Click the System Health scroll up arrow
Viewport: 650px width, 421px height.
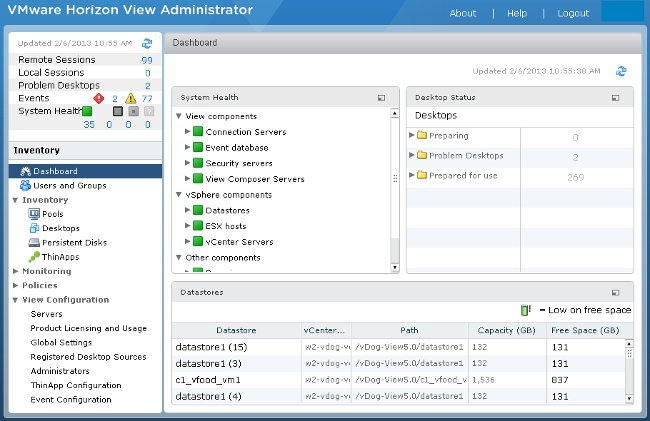[x=395, y=113]
